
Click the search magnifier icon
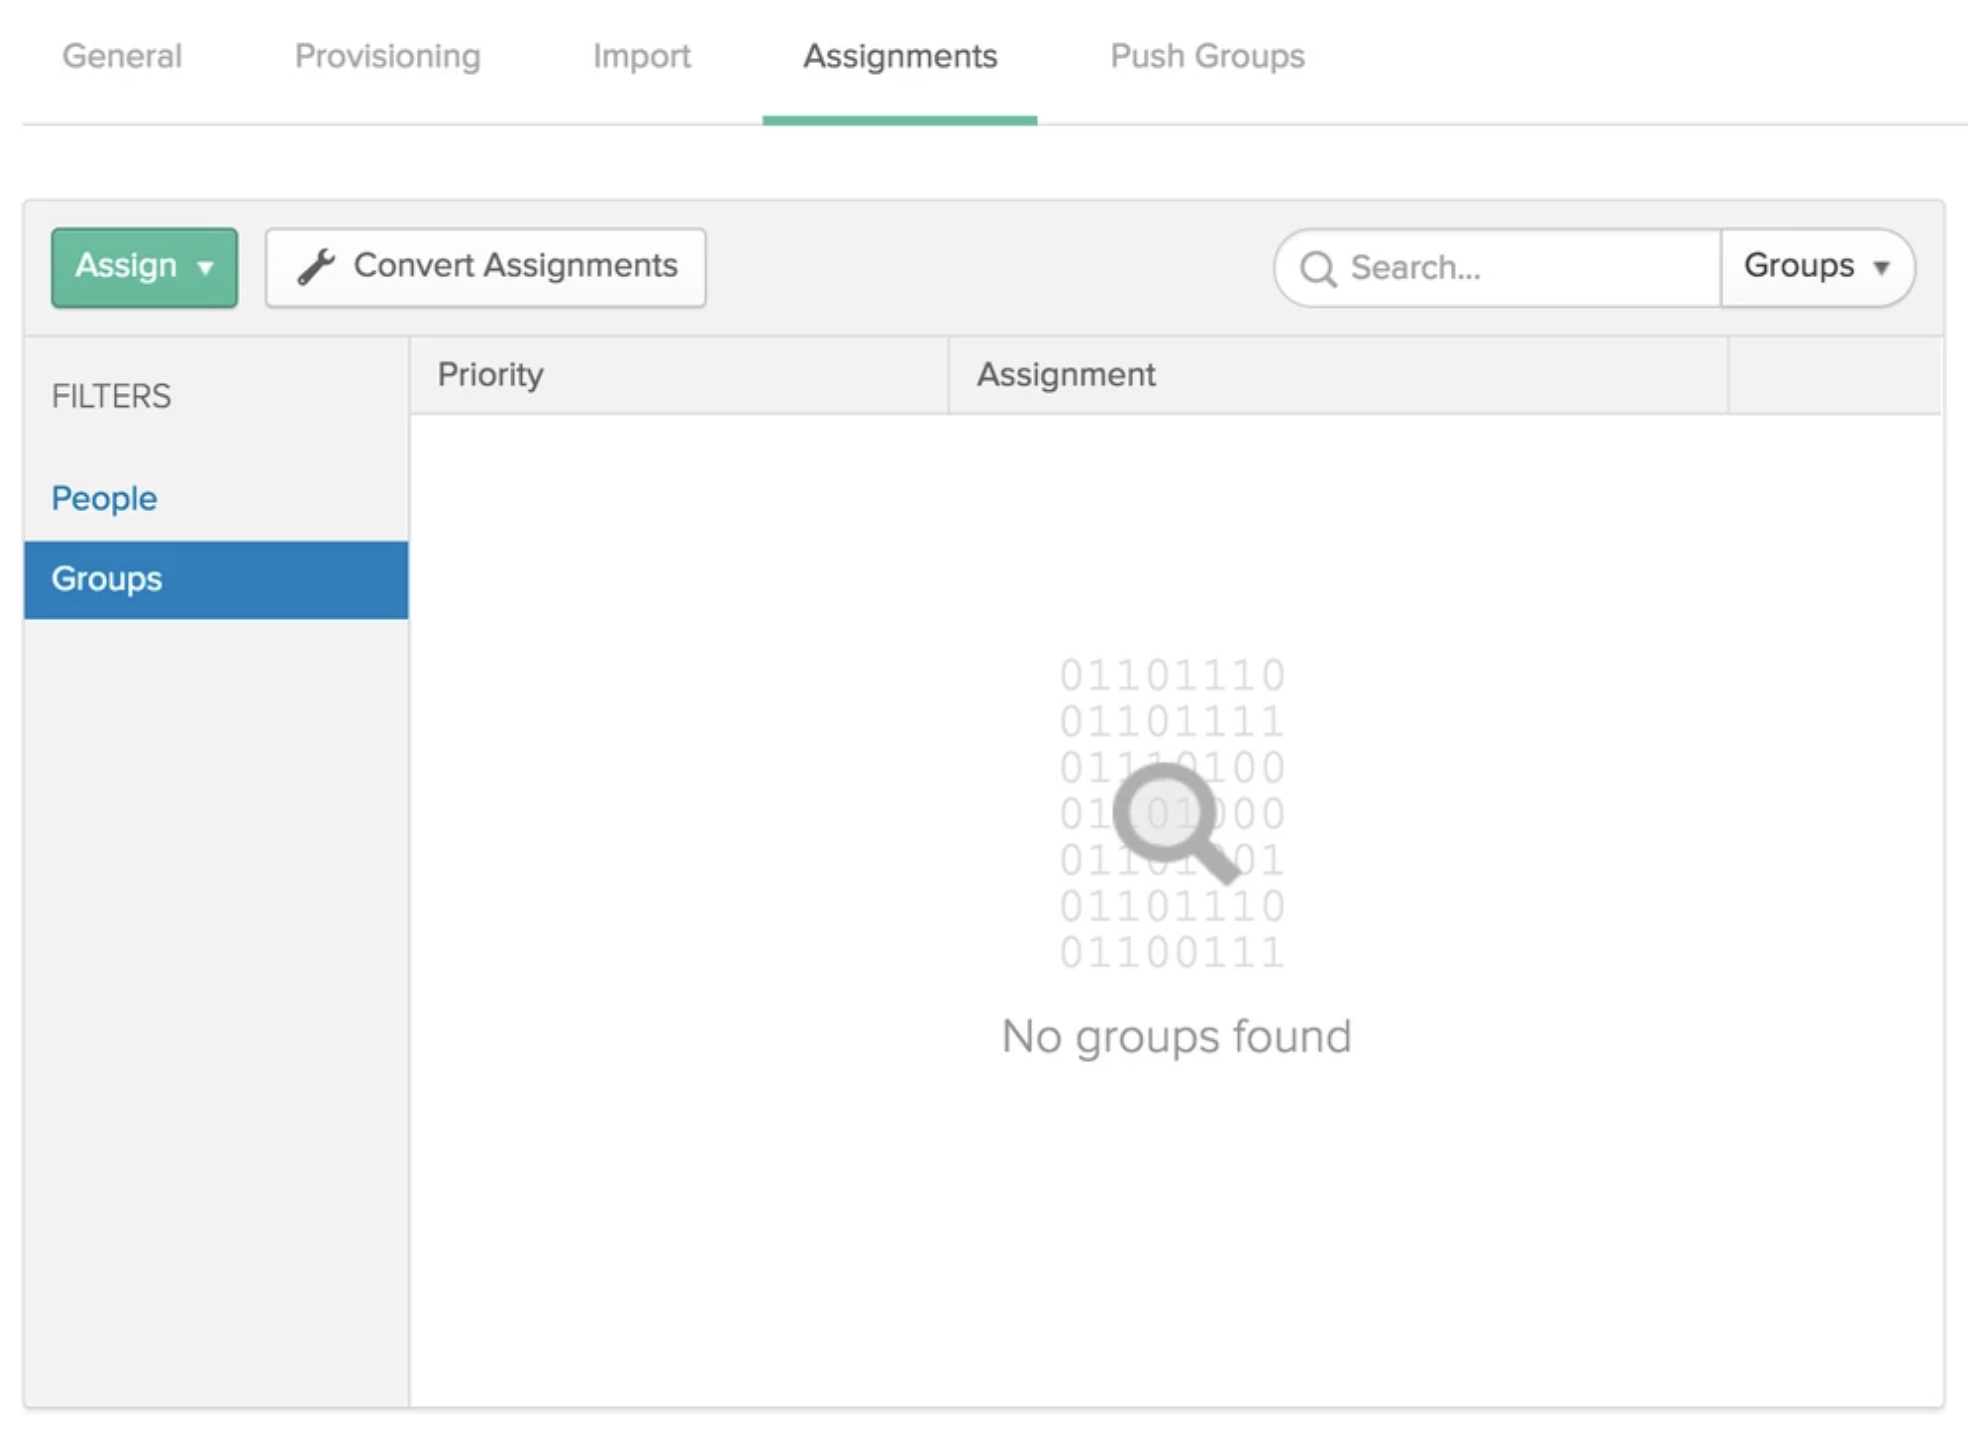1317,268
